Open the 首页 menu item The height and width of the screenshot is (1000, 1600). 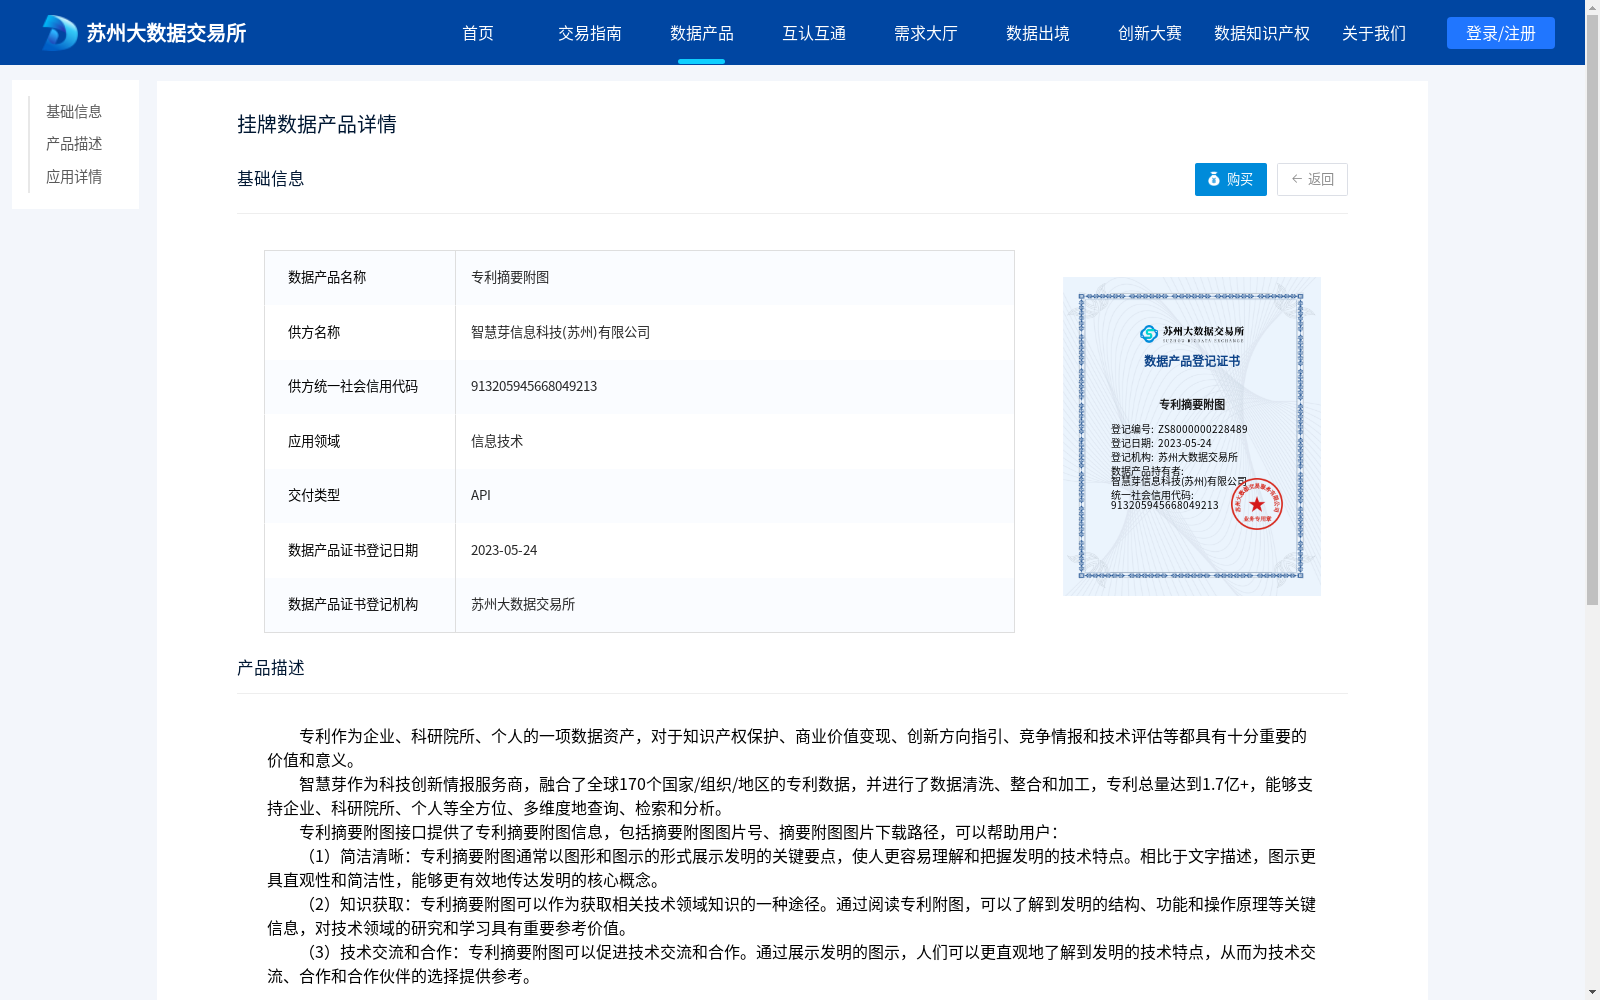point(478,33)
